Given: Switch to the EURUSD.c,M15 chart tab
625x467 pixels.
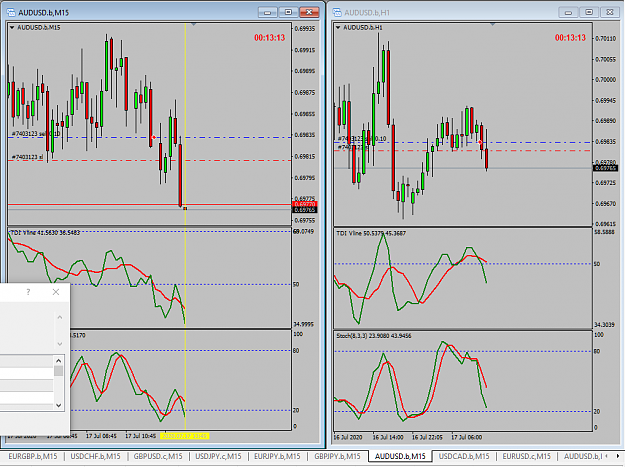Looking at the screenshot, I should 527,456.
